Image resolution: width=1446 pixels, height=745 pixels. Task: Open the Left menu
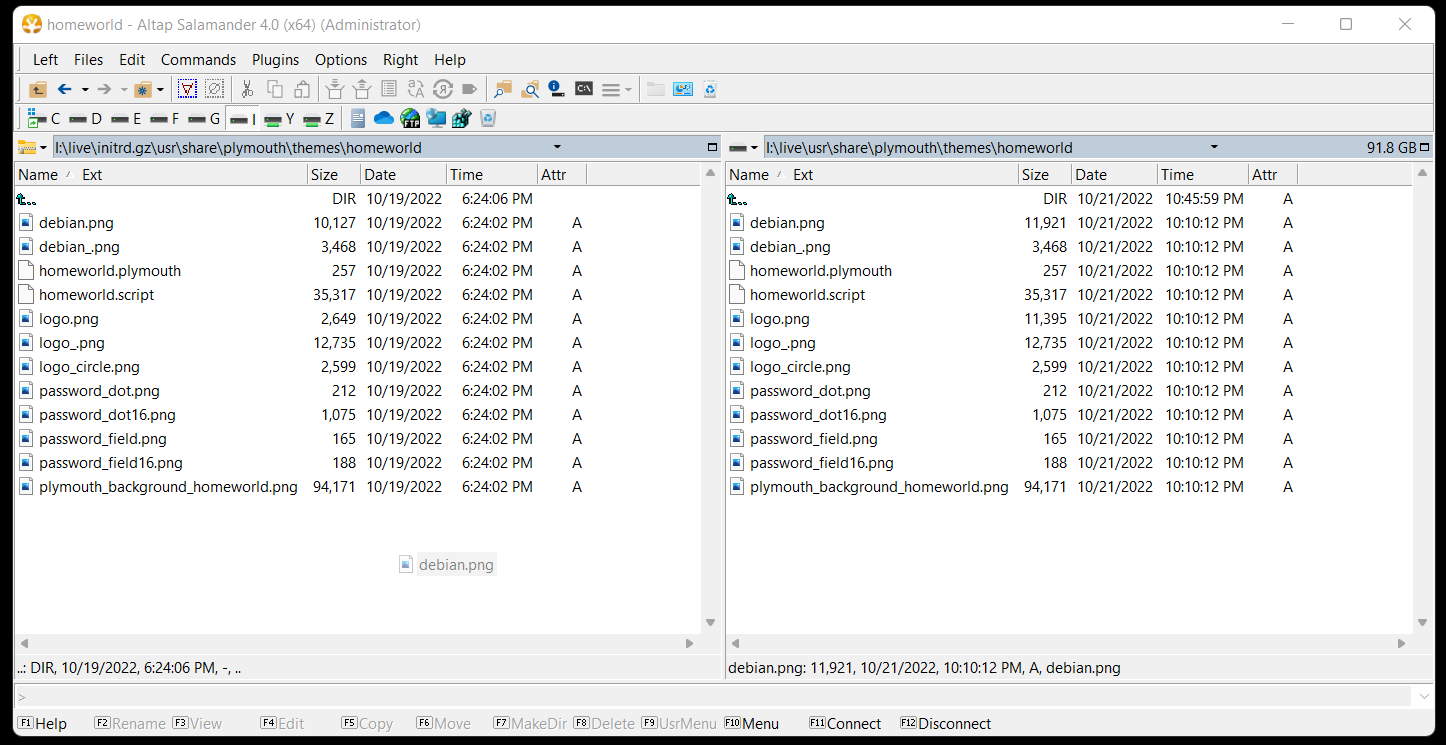point(46,60)
